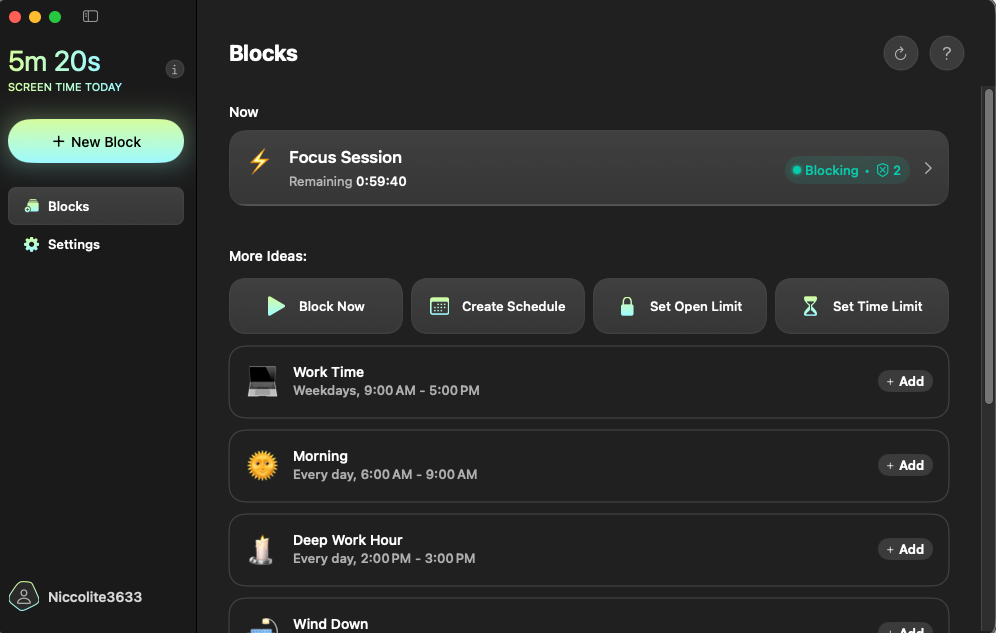996x633 pixels.
Task: Click the Morning sun icon
Action: click(x=262, y=465)
